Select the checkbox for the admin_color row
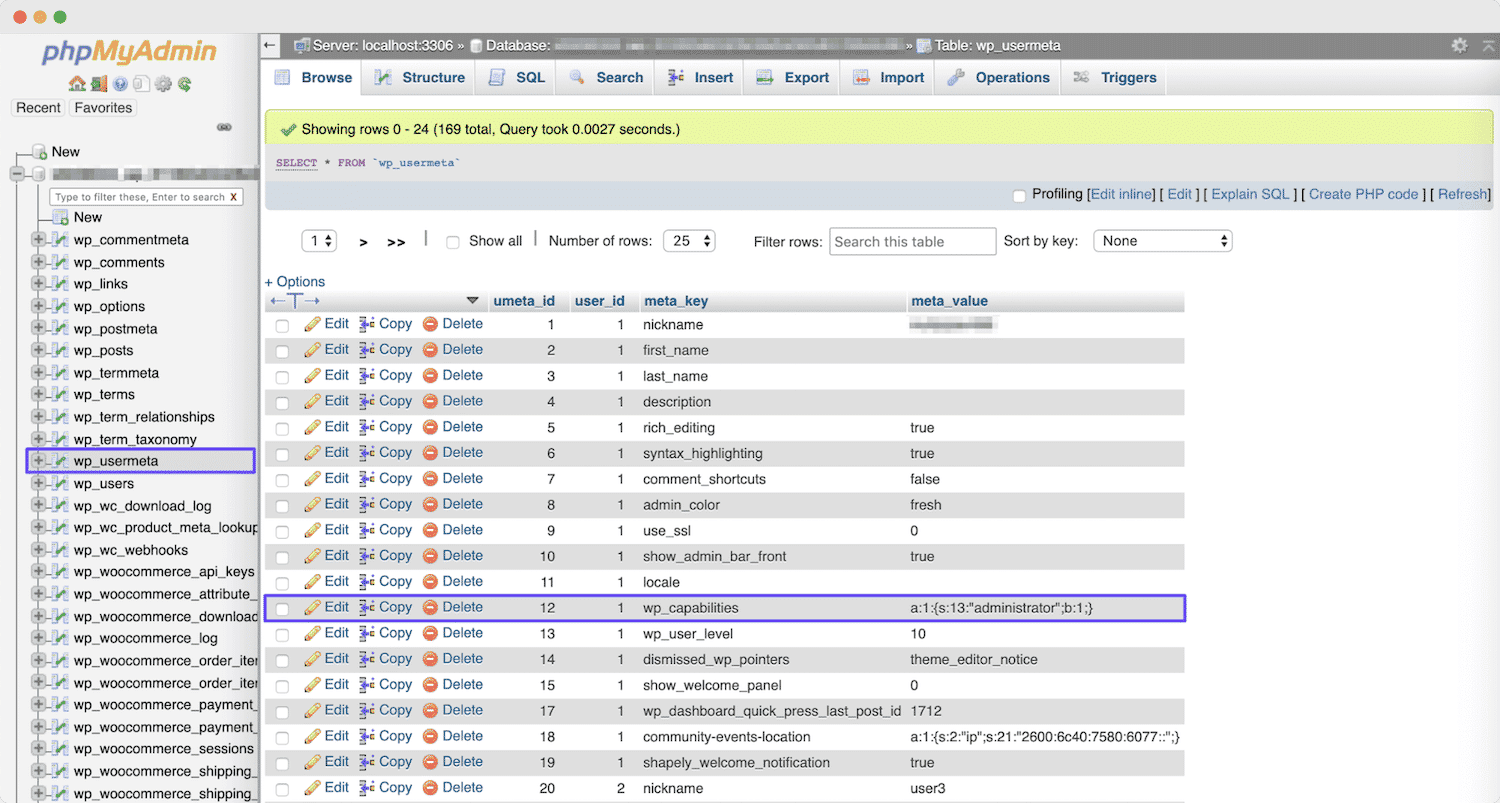 pos(282,506)
